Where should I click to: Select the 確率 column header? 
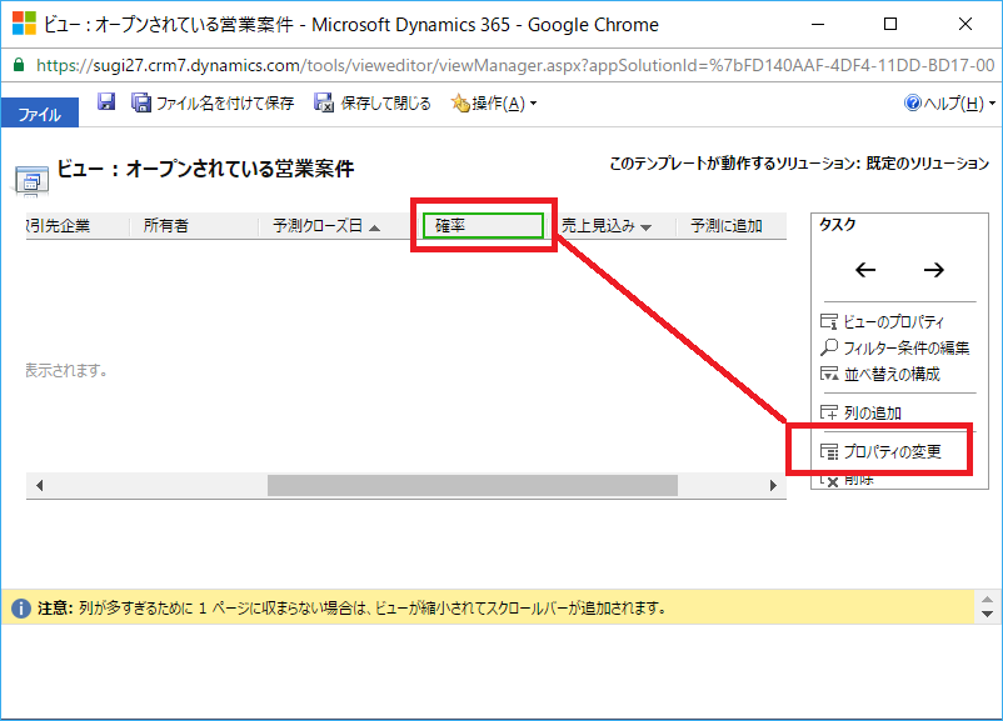[x=483, y=225]
